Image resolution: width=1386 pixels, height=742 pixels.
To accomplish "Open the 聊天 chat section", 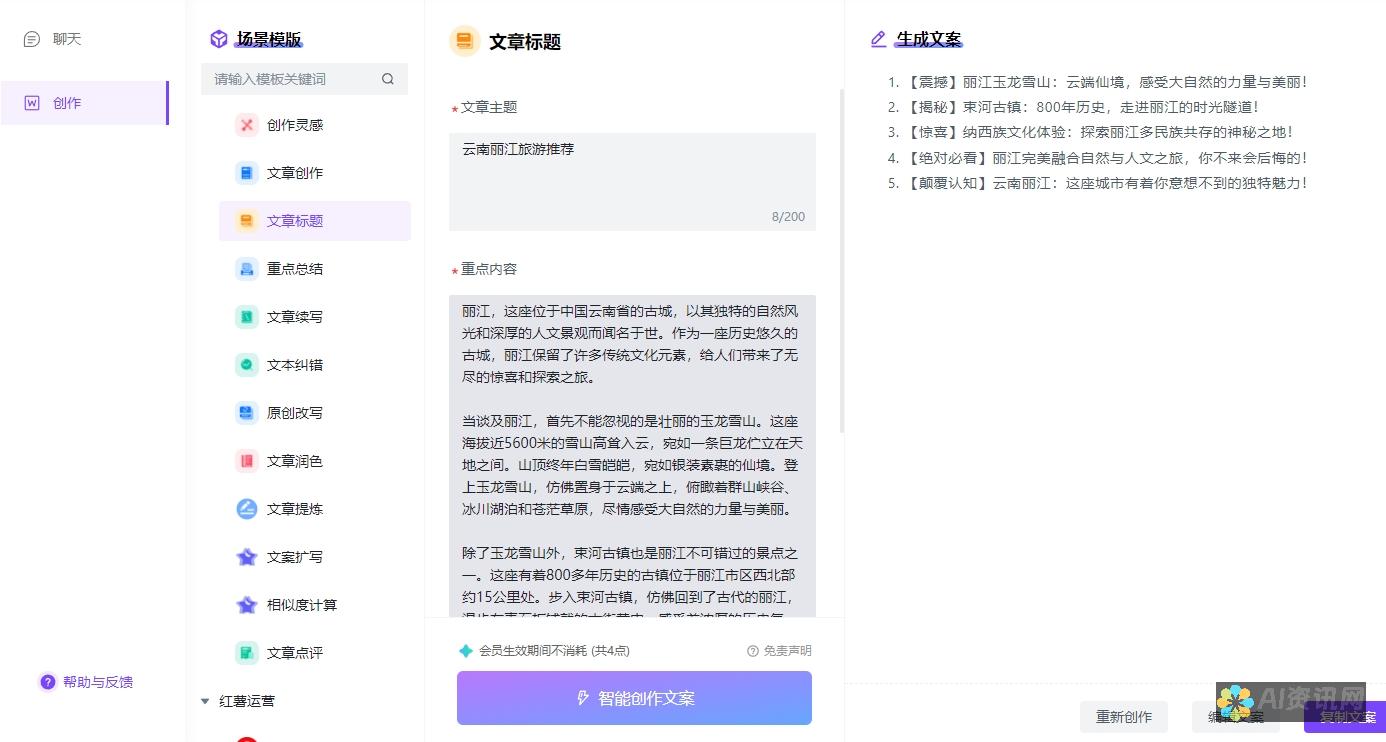I will (67, 39).
